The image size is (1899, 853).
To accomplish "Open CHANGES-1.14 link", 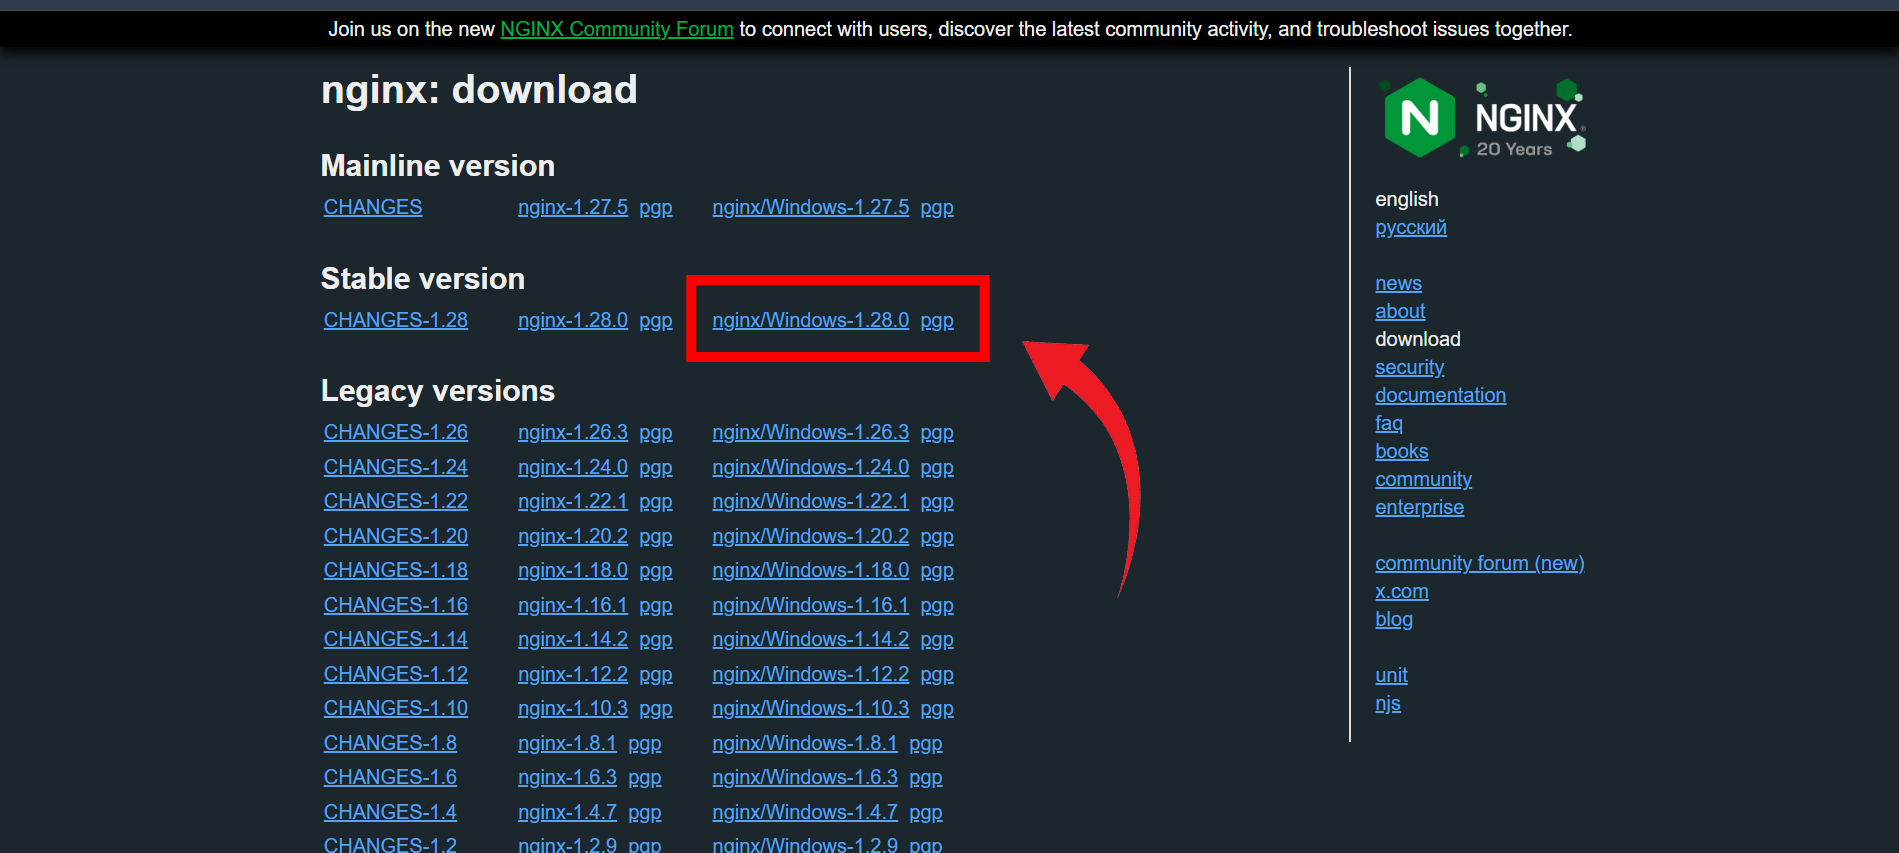I will click(396, 639).
